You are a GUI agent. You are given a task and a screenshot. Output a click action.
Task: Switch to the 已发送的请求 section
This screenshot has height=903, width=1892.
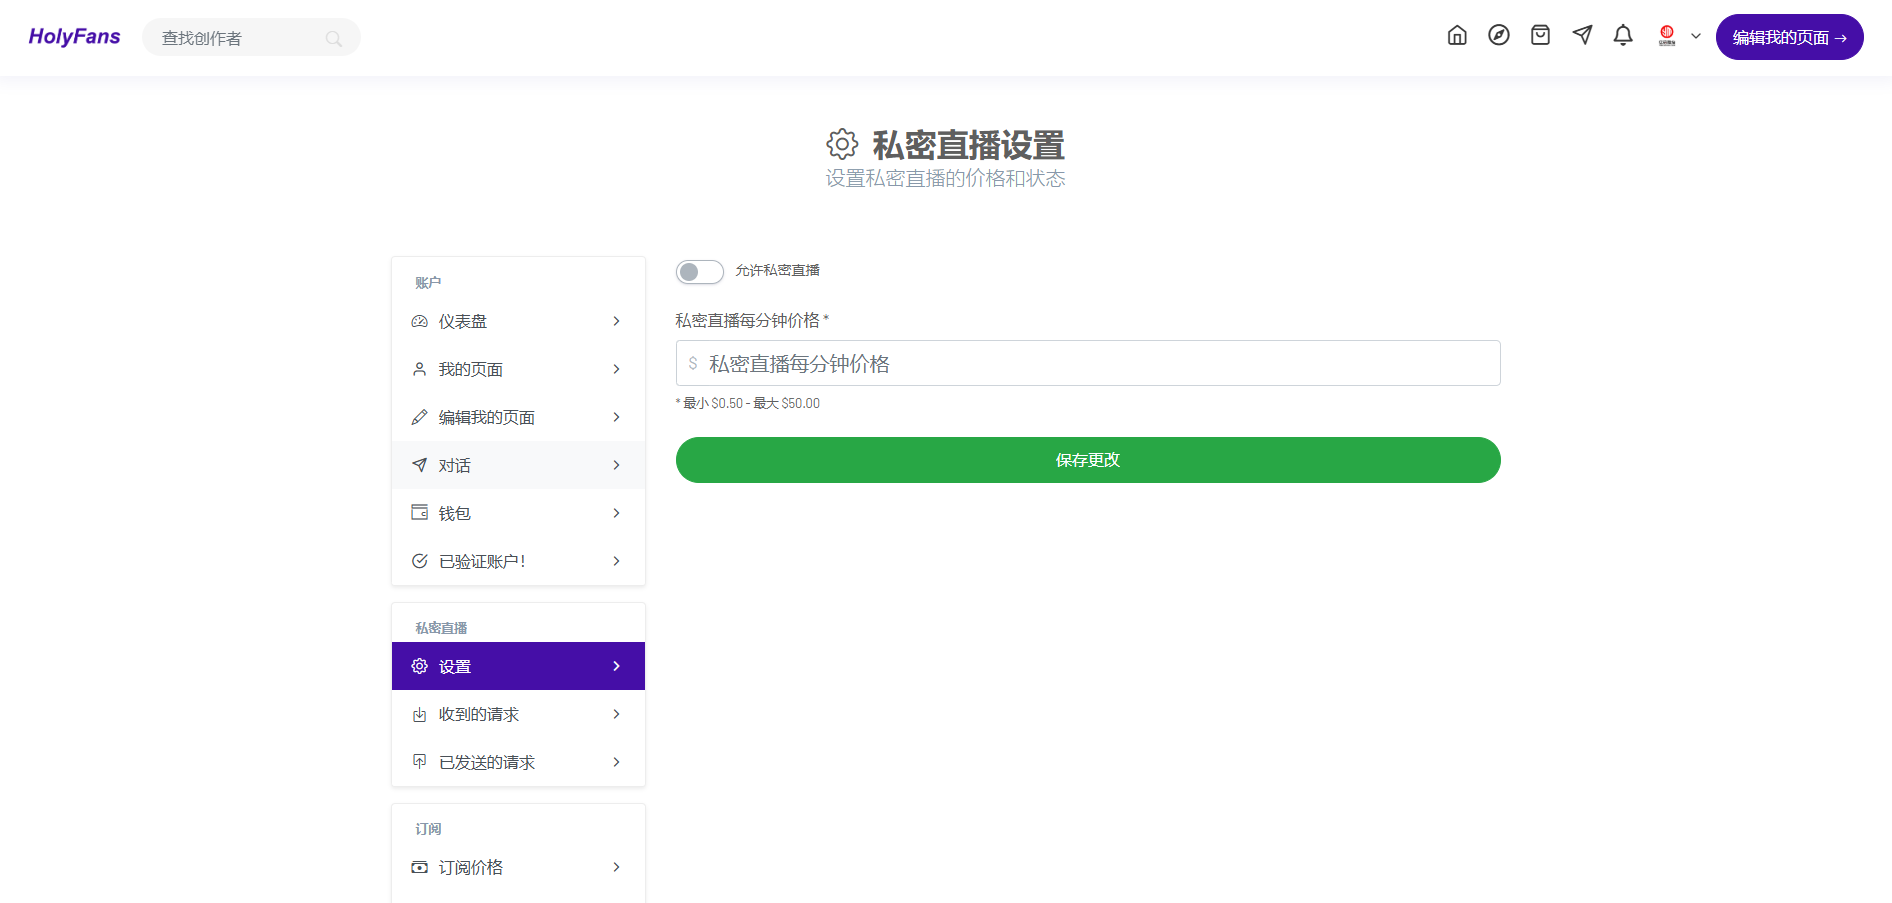518,761
